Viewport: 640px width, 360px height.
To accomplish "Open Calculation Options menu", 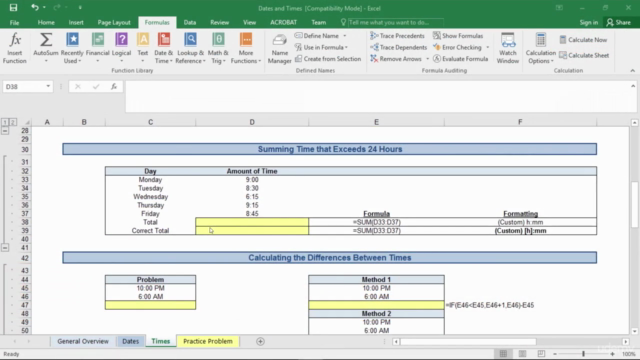I will point(540,48).
